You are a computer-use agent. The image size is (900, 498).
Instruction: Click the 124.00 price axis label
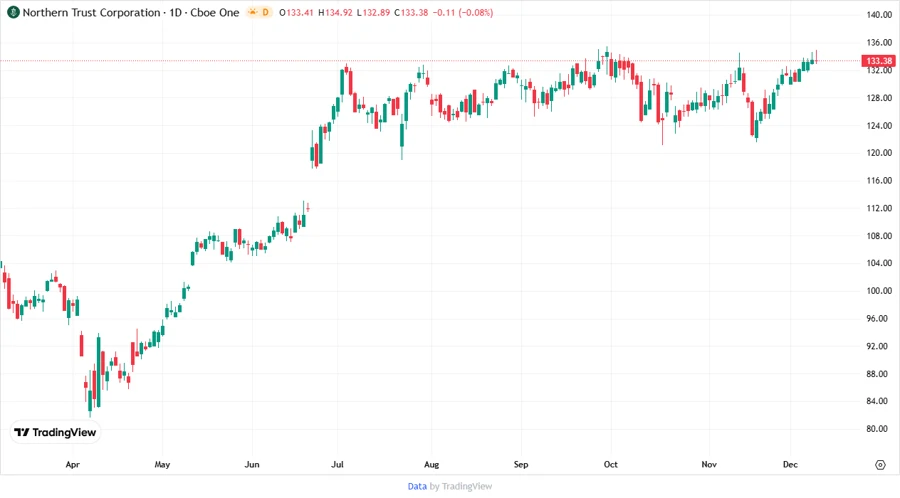[x=879, y=125]
